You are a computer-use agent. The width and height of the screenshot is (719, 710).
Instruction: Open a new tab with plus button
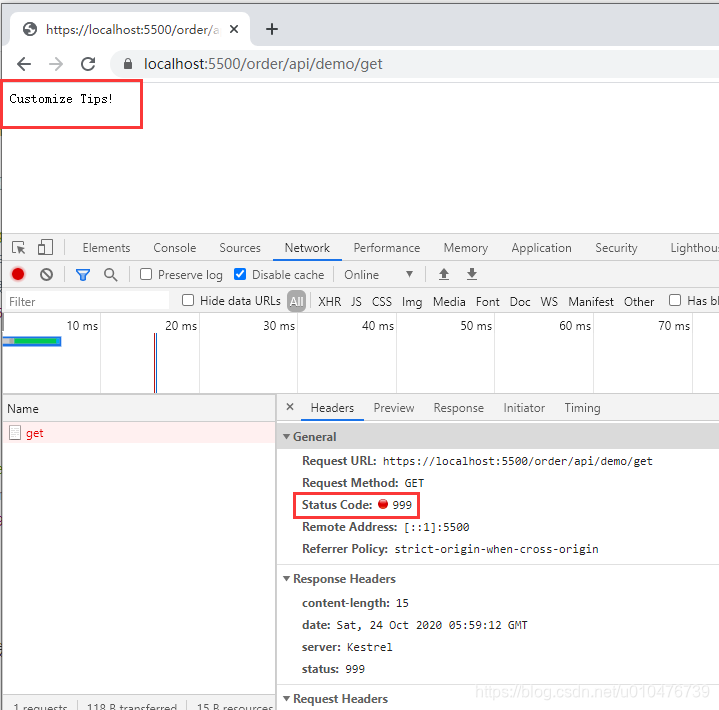point(272,29)
